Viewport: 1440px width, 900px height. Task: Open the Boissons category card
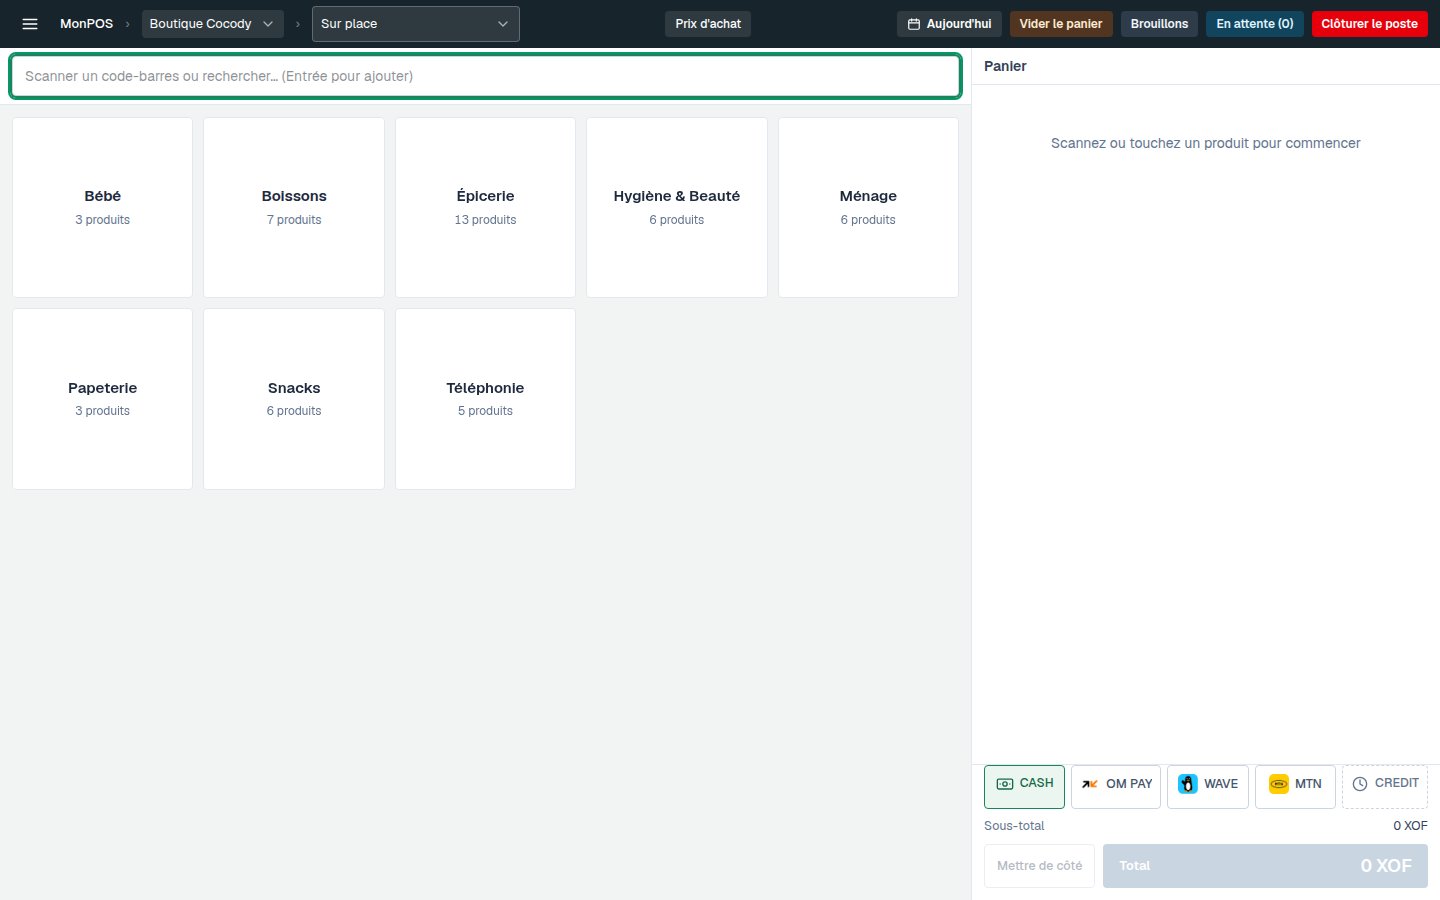point(294,207)
